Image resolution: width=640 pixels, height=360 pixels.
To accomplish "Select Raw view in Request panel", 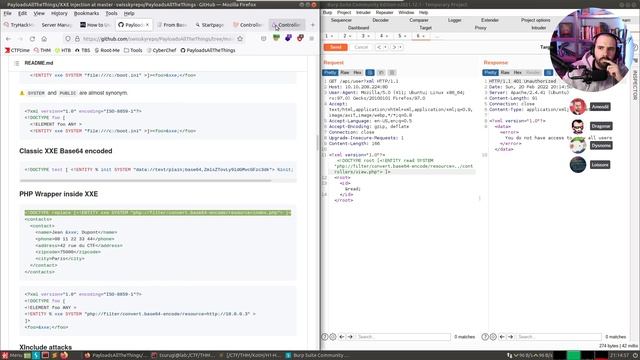I will point(345,73).
